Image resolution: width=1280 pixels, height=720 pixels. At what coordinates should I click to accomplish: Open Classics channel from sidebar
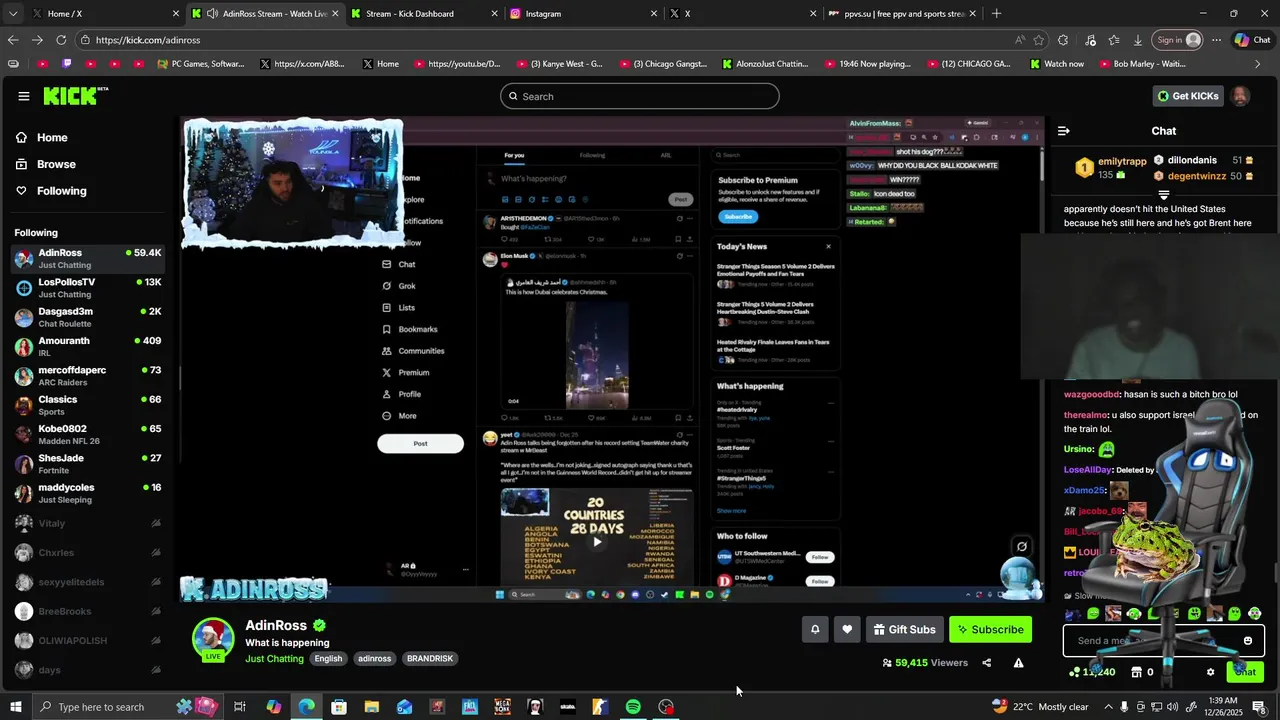(88, 405)
